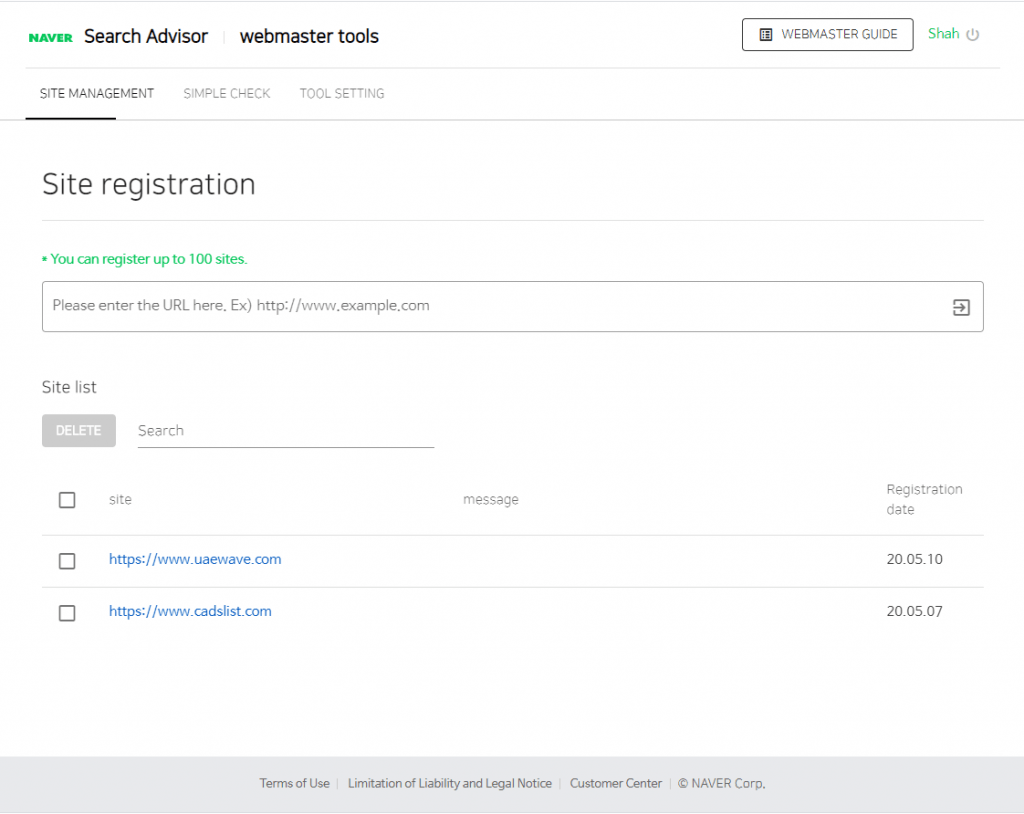Toggle the select-all sites checkbox
The width and height of the screenshot is (1024, 814).
click(67, 500)
